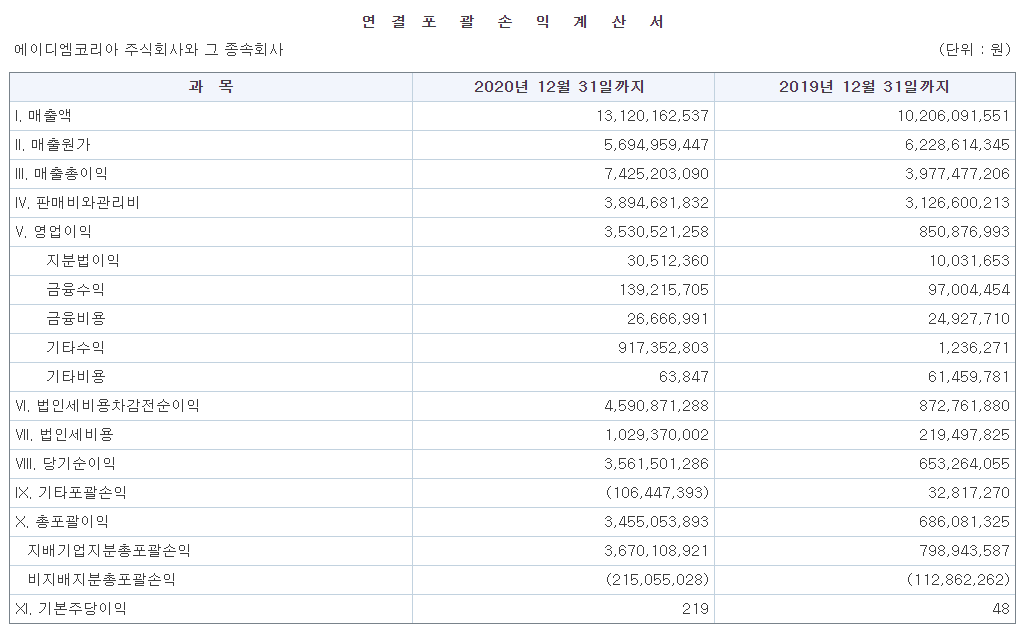This screenshot has width=1026, height=636.
Task: Select the (단위 : 원) unit label
Action: [974, 50]
